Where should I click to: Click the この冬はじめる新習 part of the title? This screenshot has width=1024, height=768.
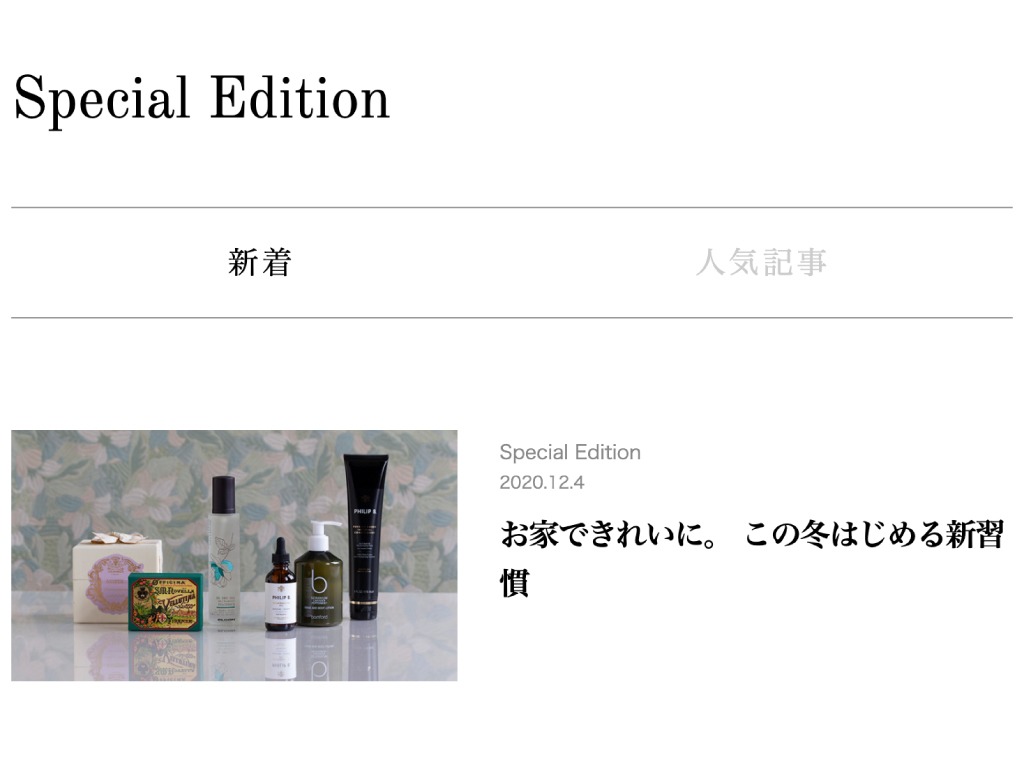(x=874, y=534)
